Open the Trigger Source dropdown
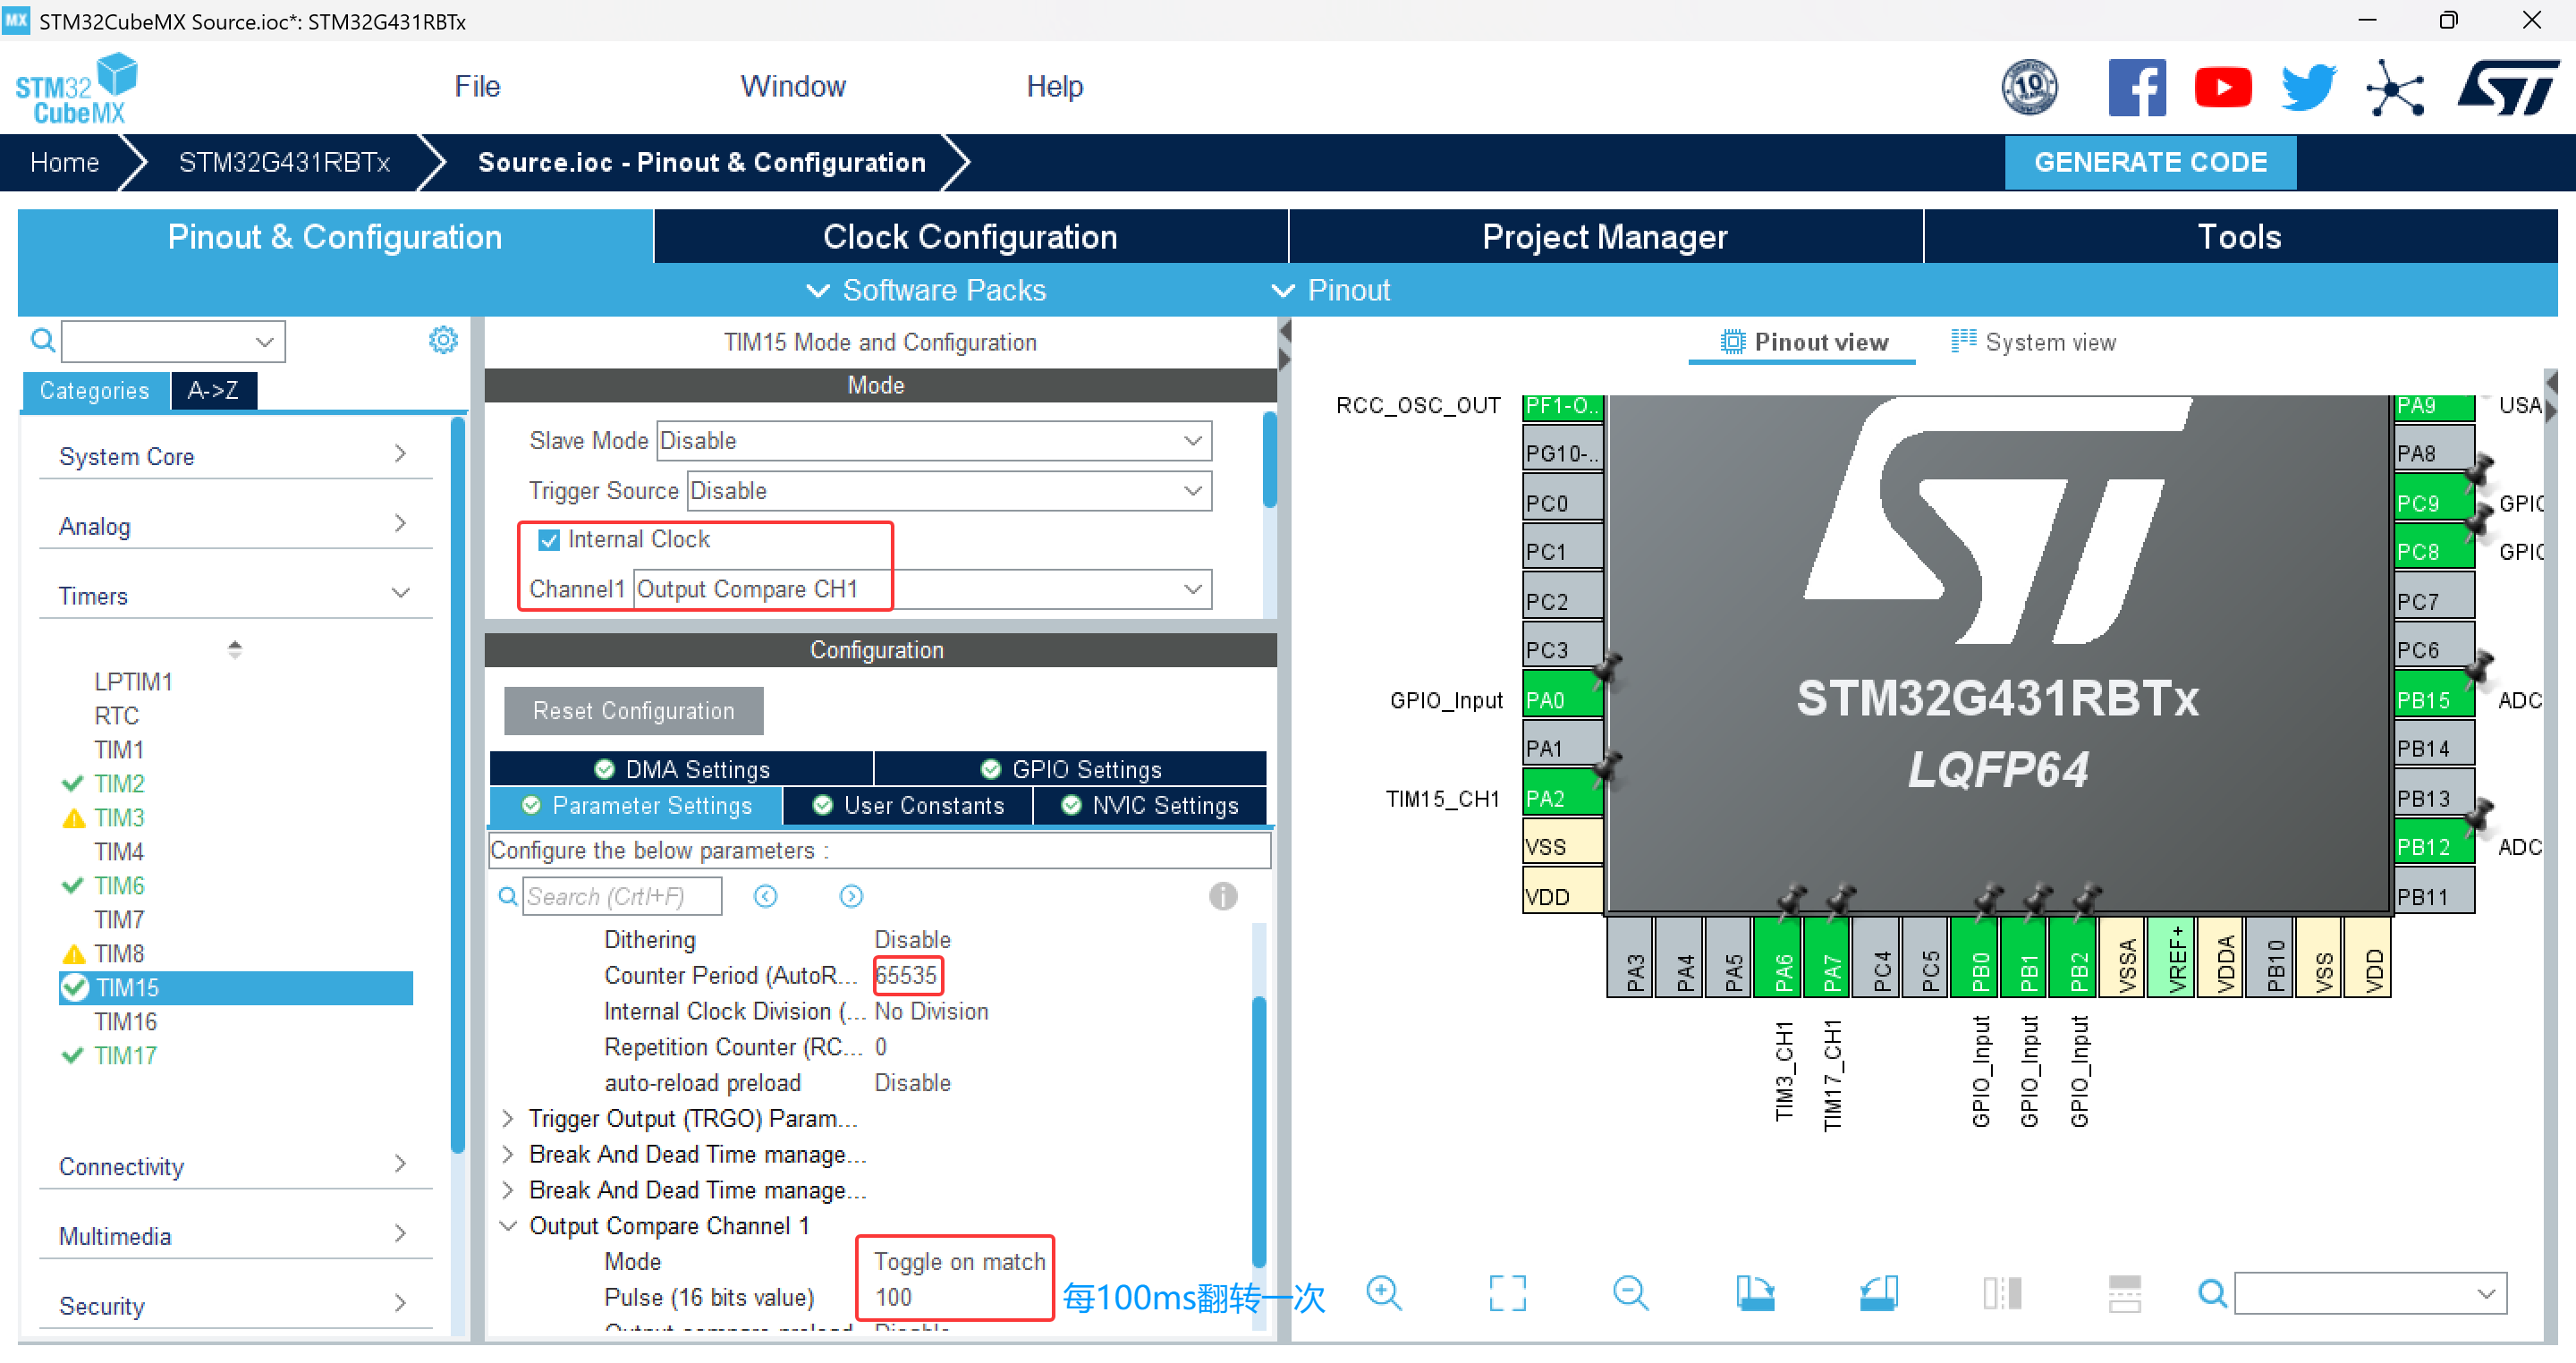The image size is (2576, 1363). pyautogui.click(x=949, y=491)
